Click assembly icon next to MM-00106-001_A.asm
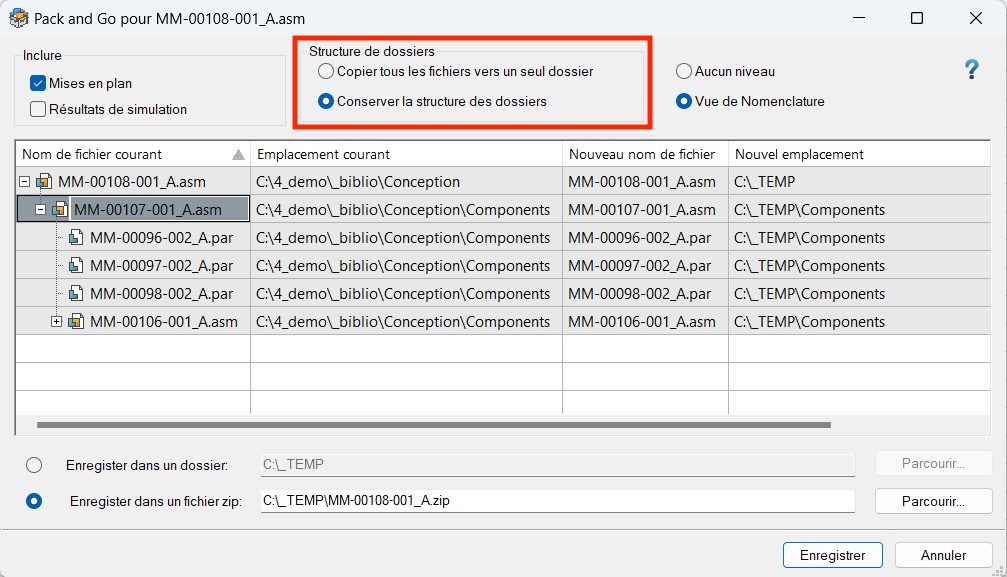 76,321
